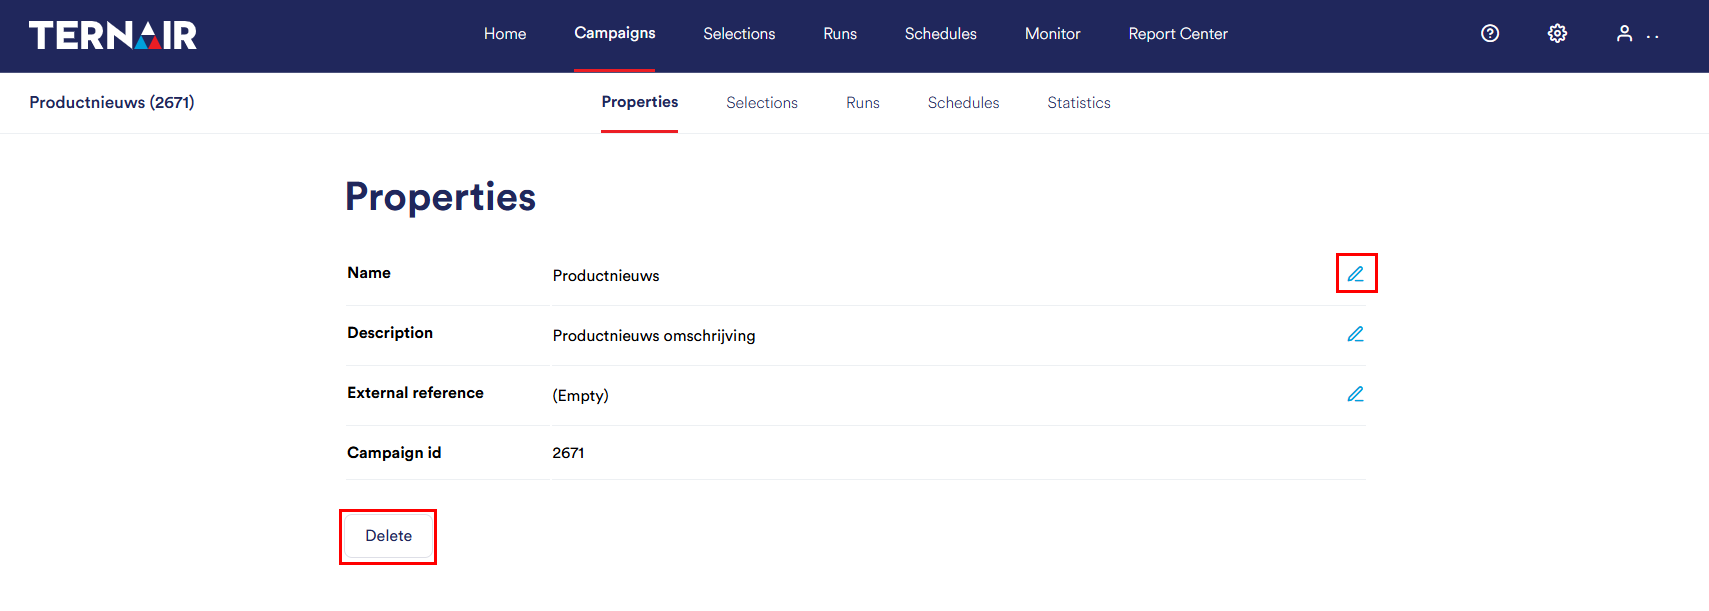Viewport: 1709px width, 611px height.
Task: Click the Ternair logo
Action: [113, 35]
